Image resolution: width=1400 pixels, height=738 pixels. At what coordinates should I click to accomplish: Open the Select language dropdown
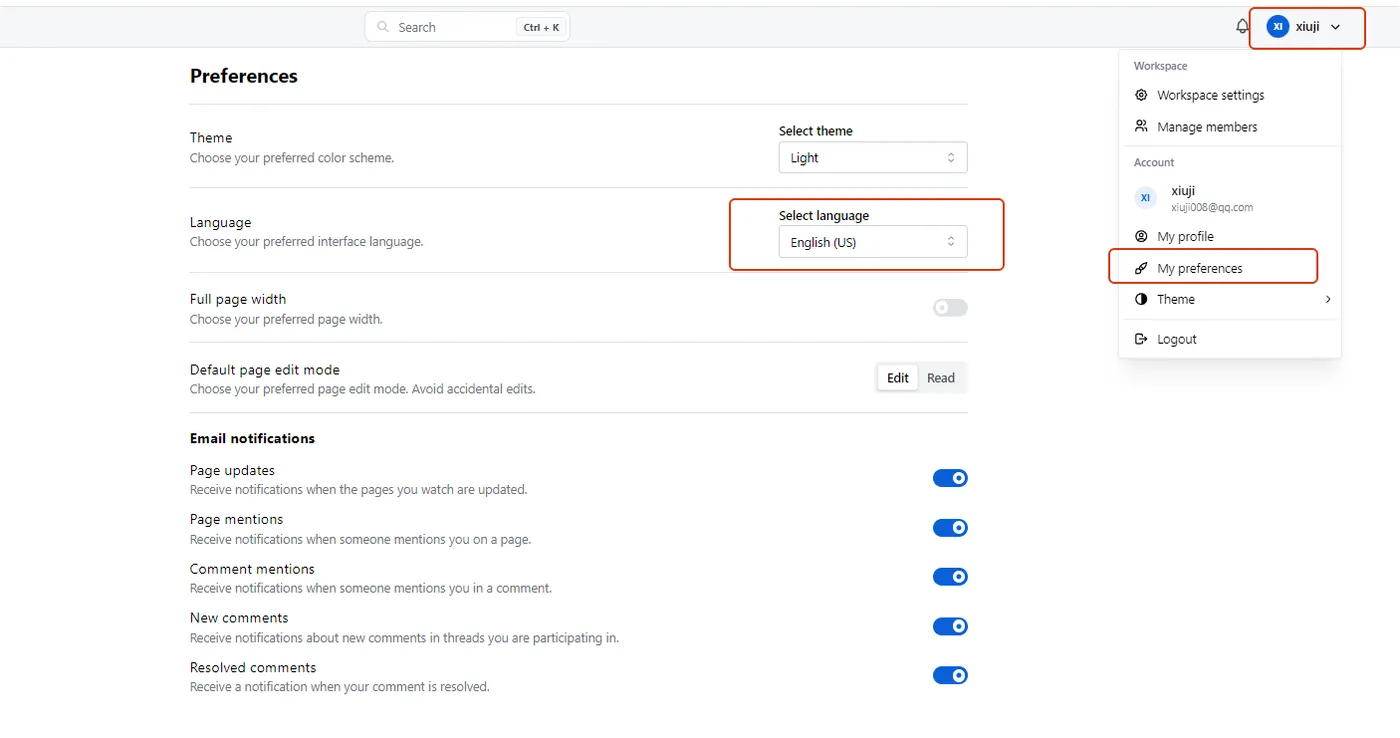point(872,242)
